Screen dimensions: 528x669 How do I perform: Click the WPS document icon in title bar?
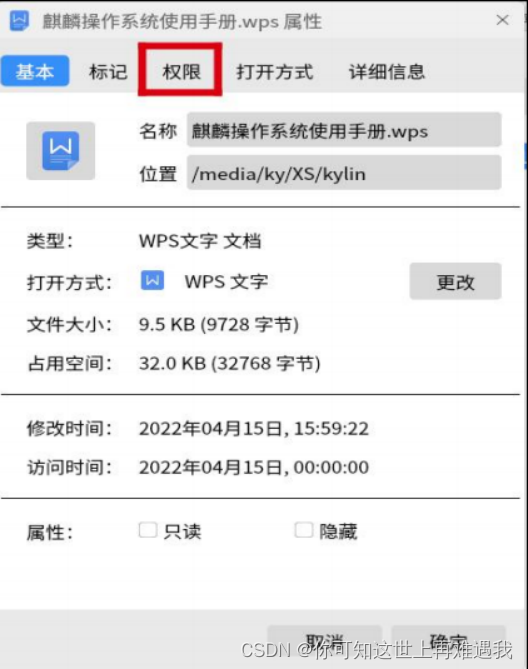coord(20,21)
